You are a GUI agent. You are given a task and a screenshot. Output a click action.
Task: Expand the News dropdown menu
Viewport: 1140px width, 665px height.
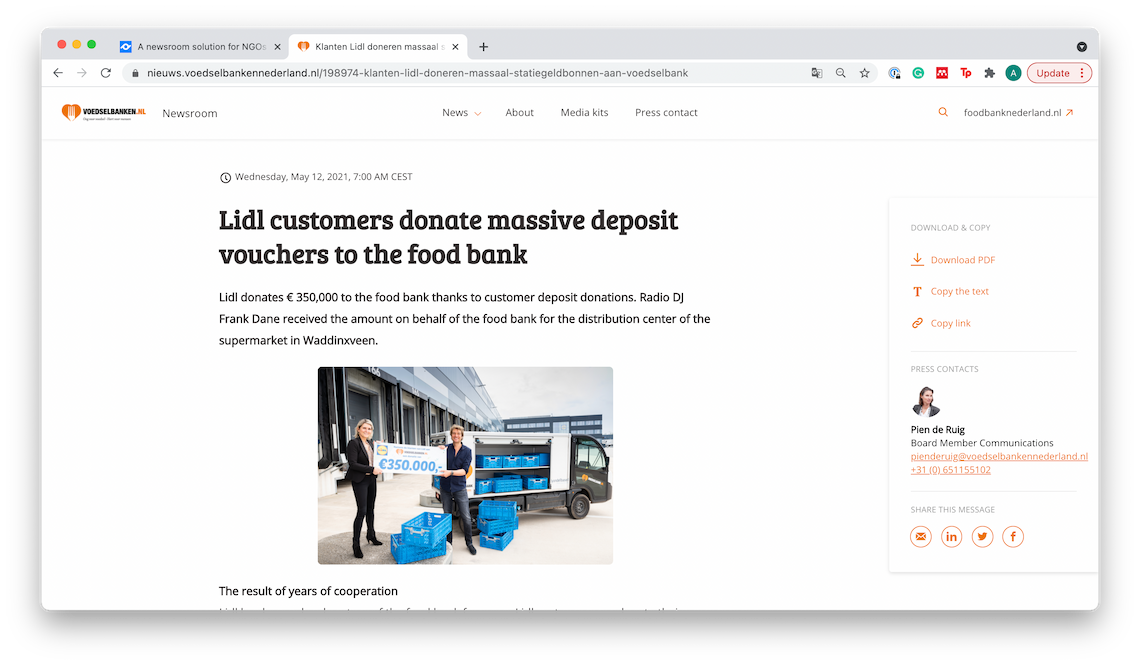[461, 113]
